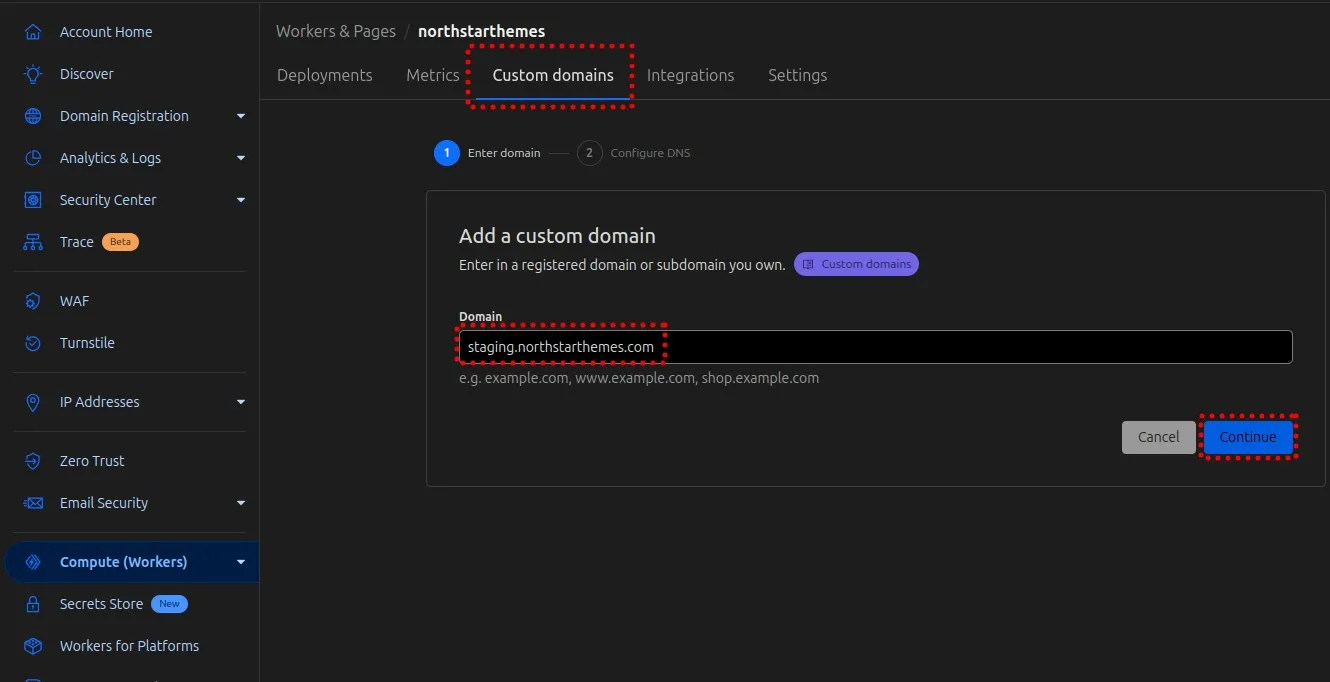Click the Email Security envelope icon
The height and width of the screenshot is (682, 1330).
tap(33, 503)
